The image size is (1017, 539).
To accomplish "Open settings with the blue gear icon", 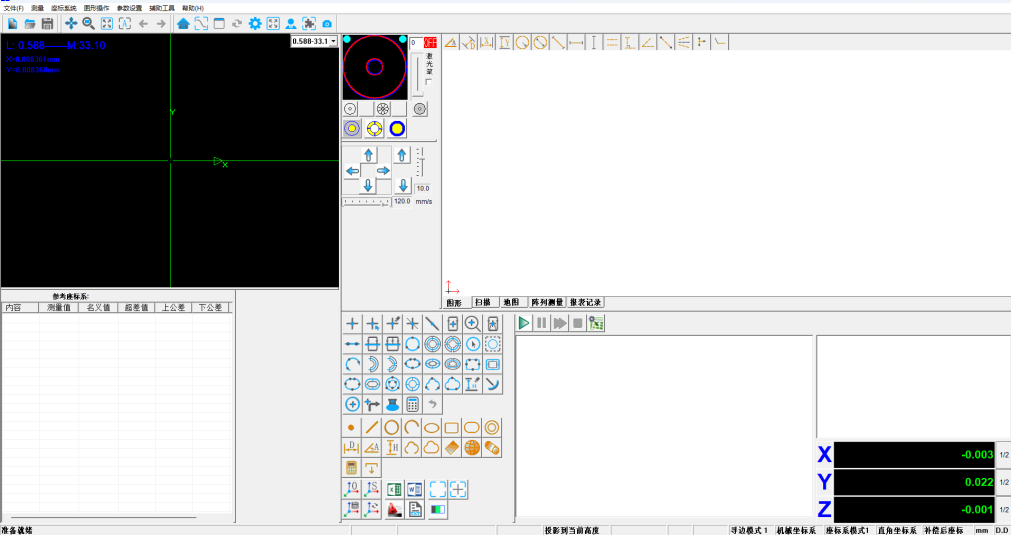I will click(x=255, y=23).
